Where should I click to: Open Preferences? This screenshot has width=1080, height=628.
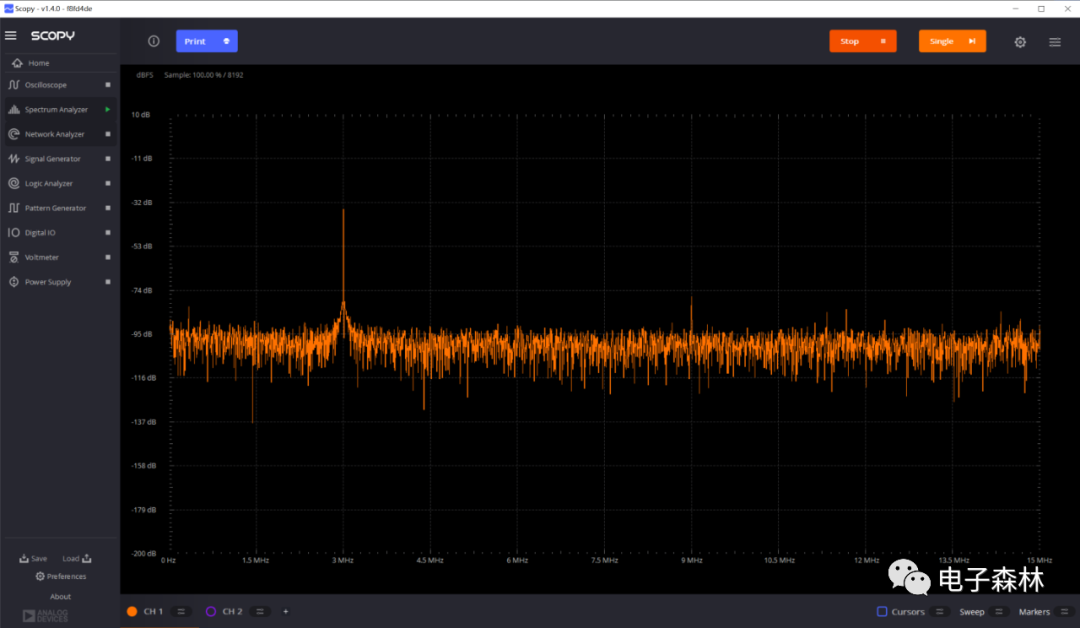point(61,576)
